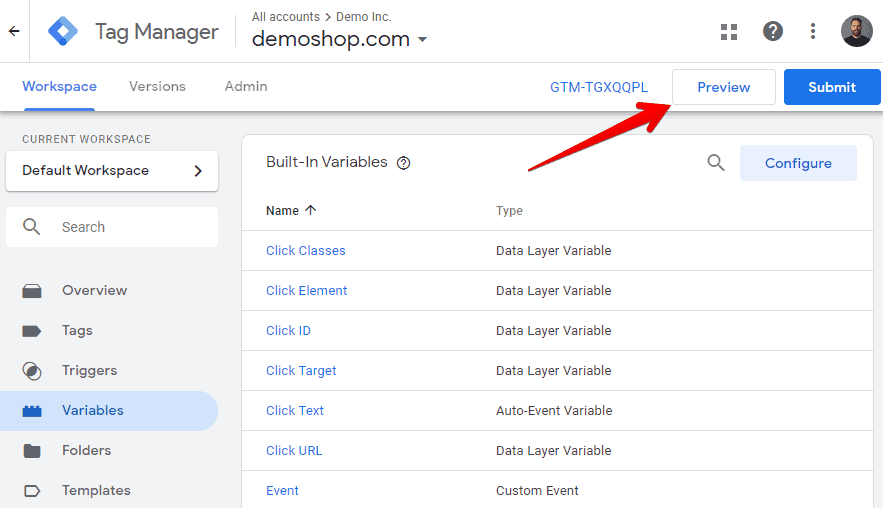Click the Tag Manager diamond logo
The height and width of the screenshot is (508, 883).
click(x=63, y=31)
